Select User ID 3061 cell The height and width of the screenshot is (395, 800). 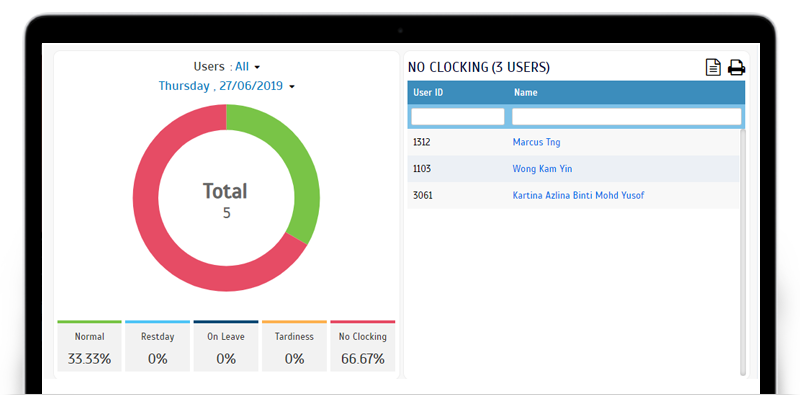[422, 195]
